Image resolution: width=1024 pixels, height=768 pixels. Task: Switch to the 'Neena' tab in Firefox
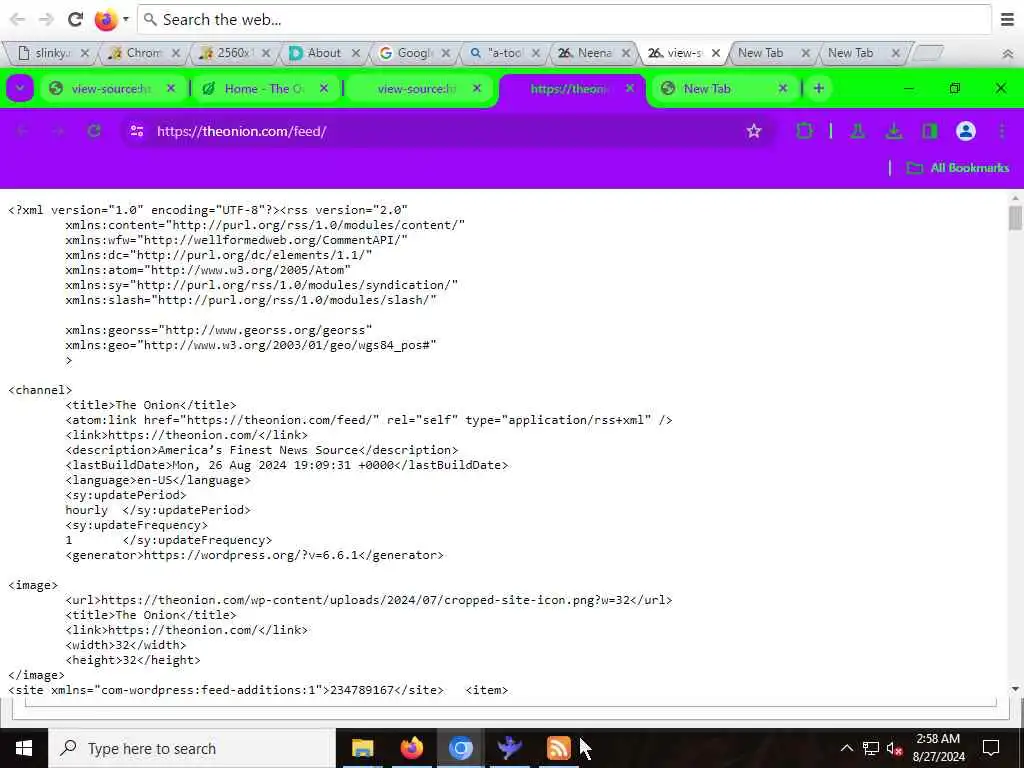594,53
